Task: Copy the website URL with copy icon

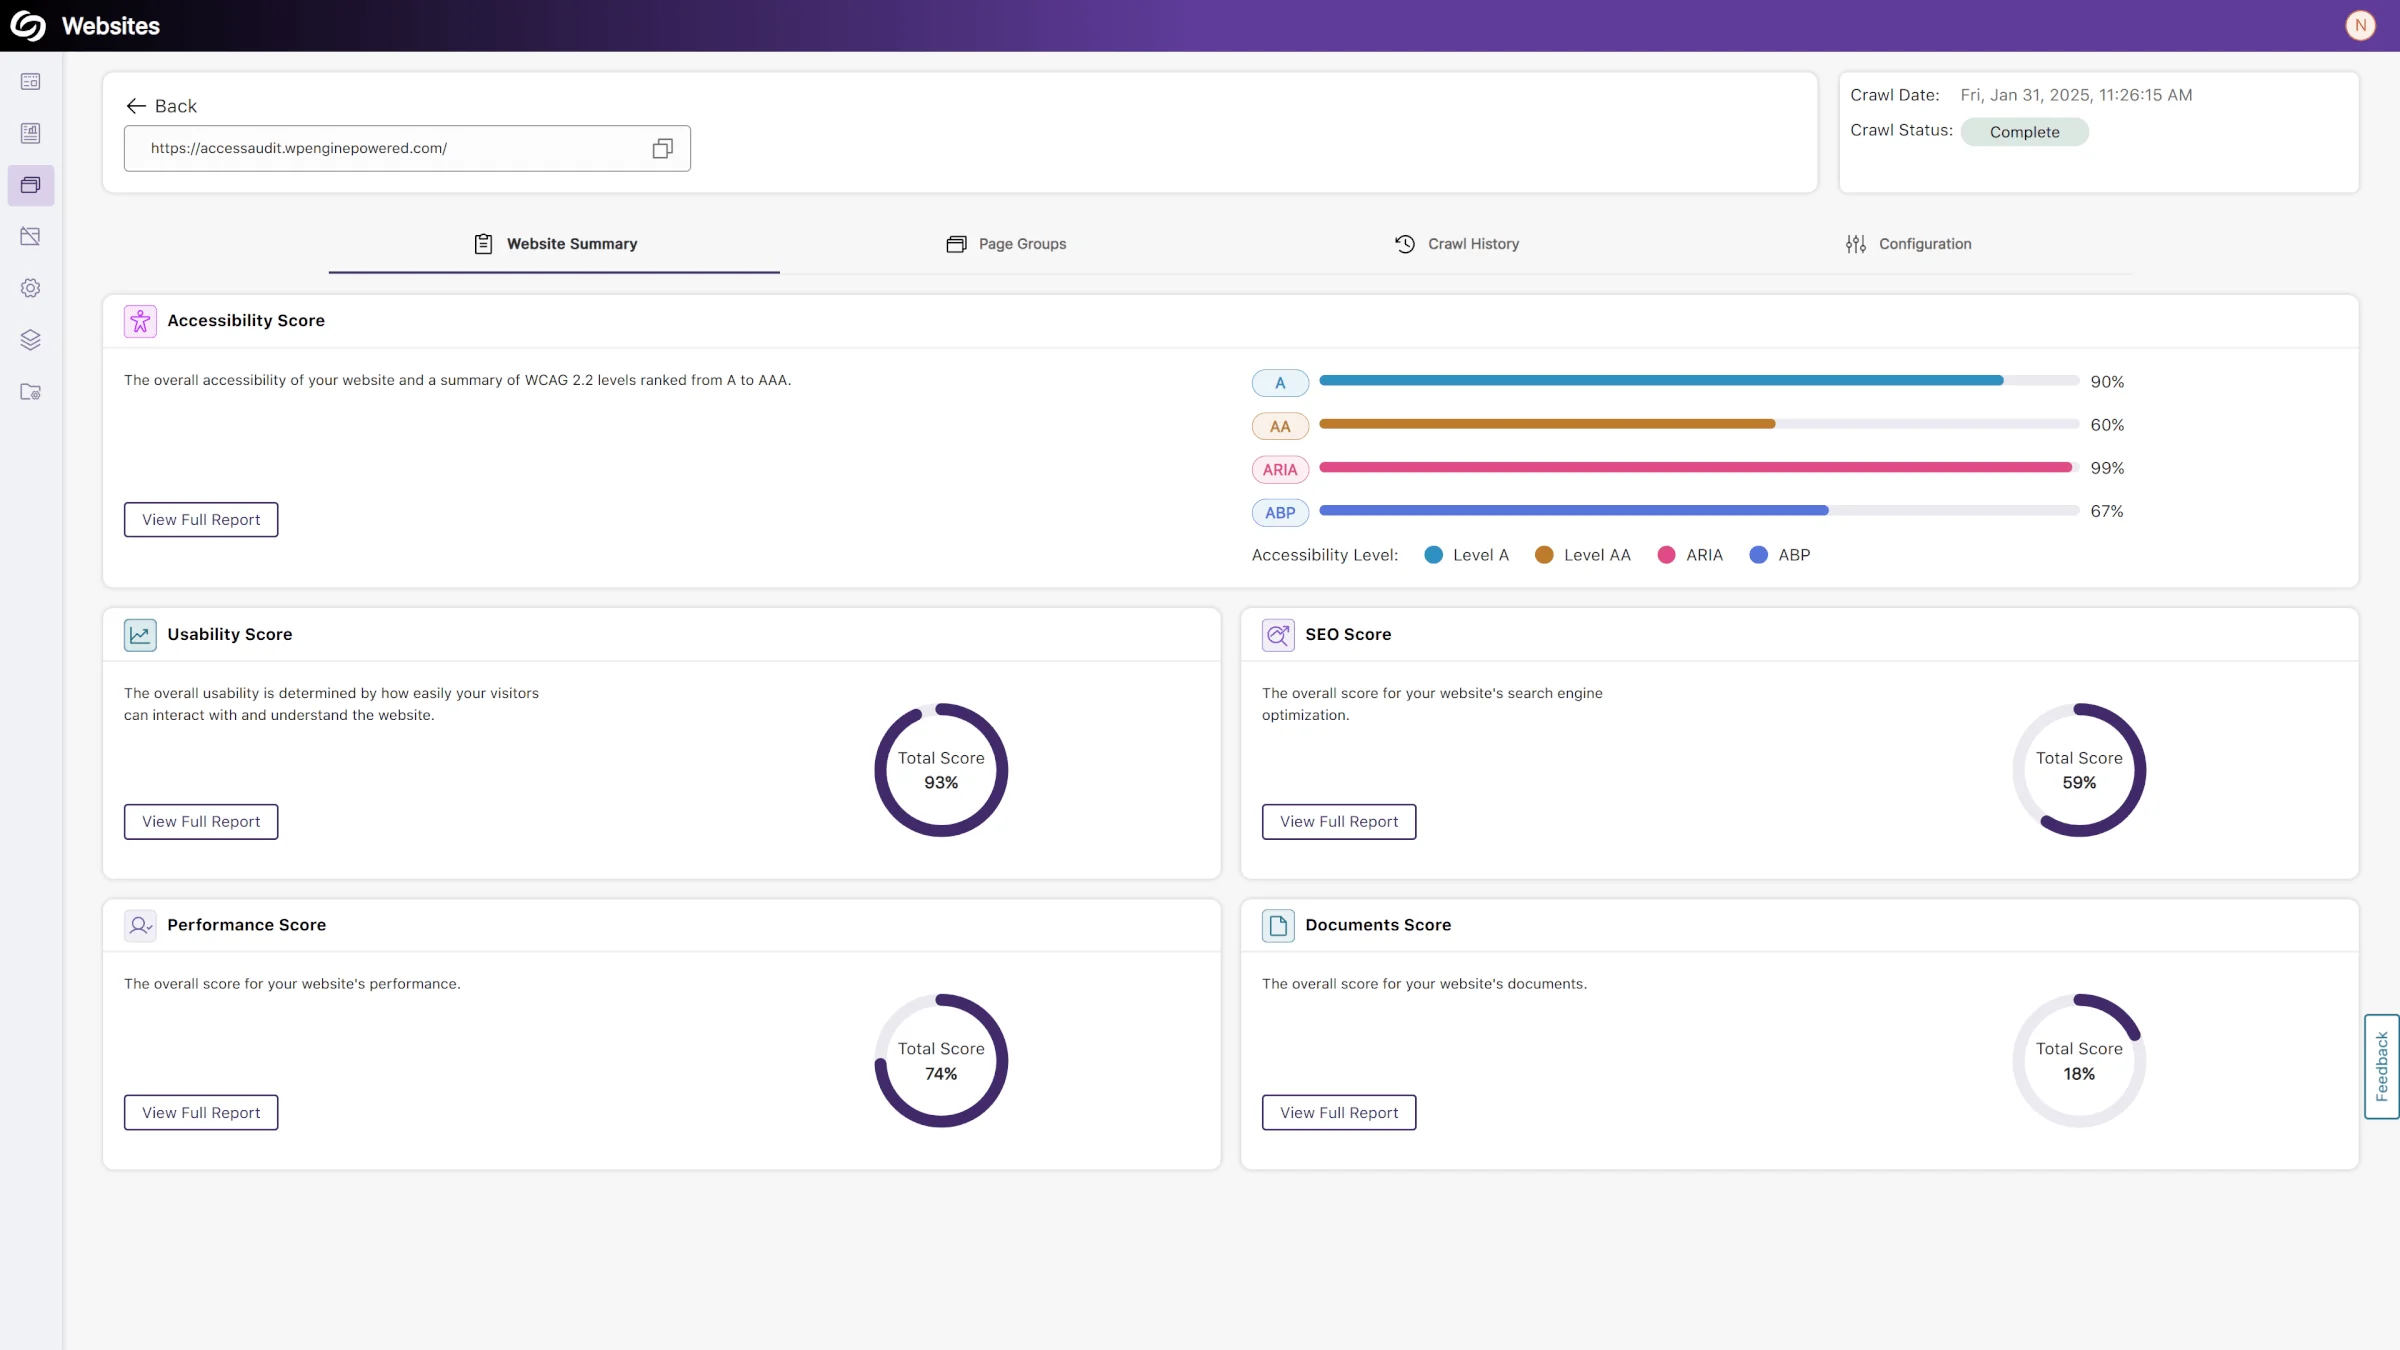Action: point(662,148)
